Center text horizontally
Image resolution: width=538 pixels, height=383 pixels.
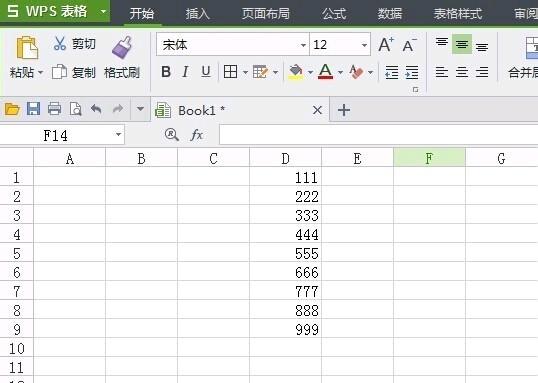click(462, 72)
